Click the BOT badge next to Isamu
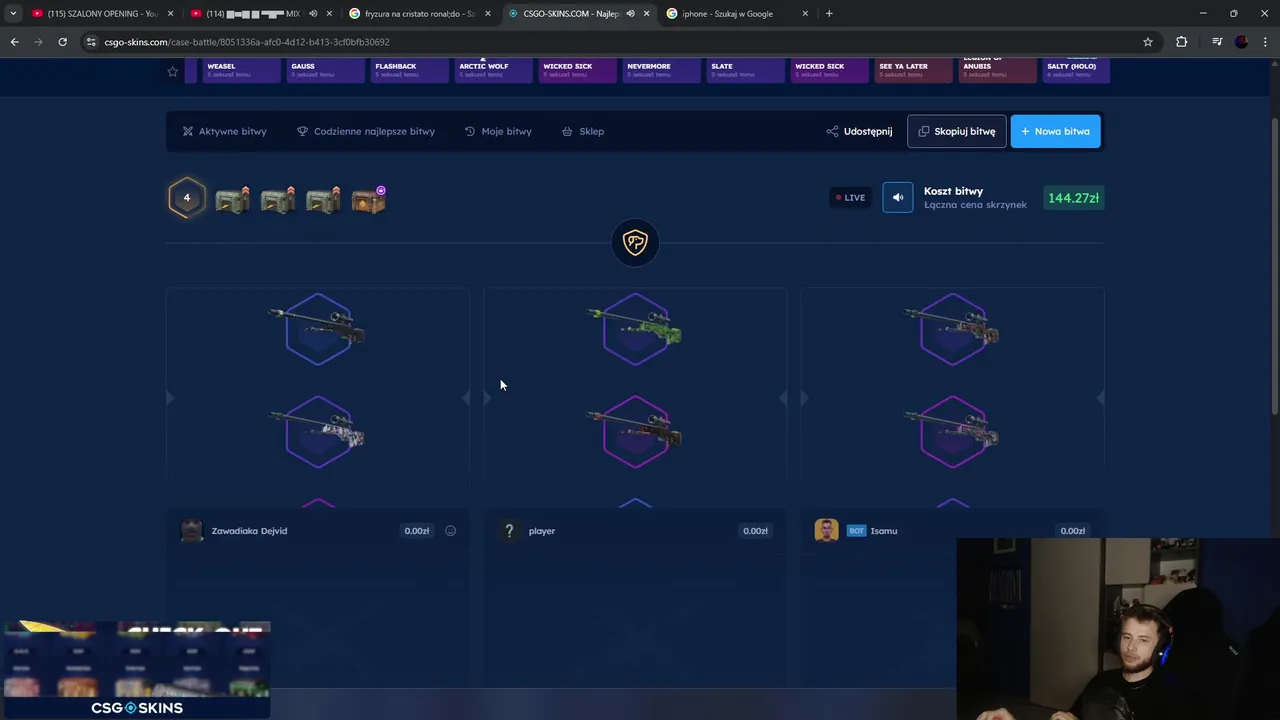This screenshot has width=1280, height=720. [x=856, y=531]
